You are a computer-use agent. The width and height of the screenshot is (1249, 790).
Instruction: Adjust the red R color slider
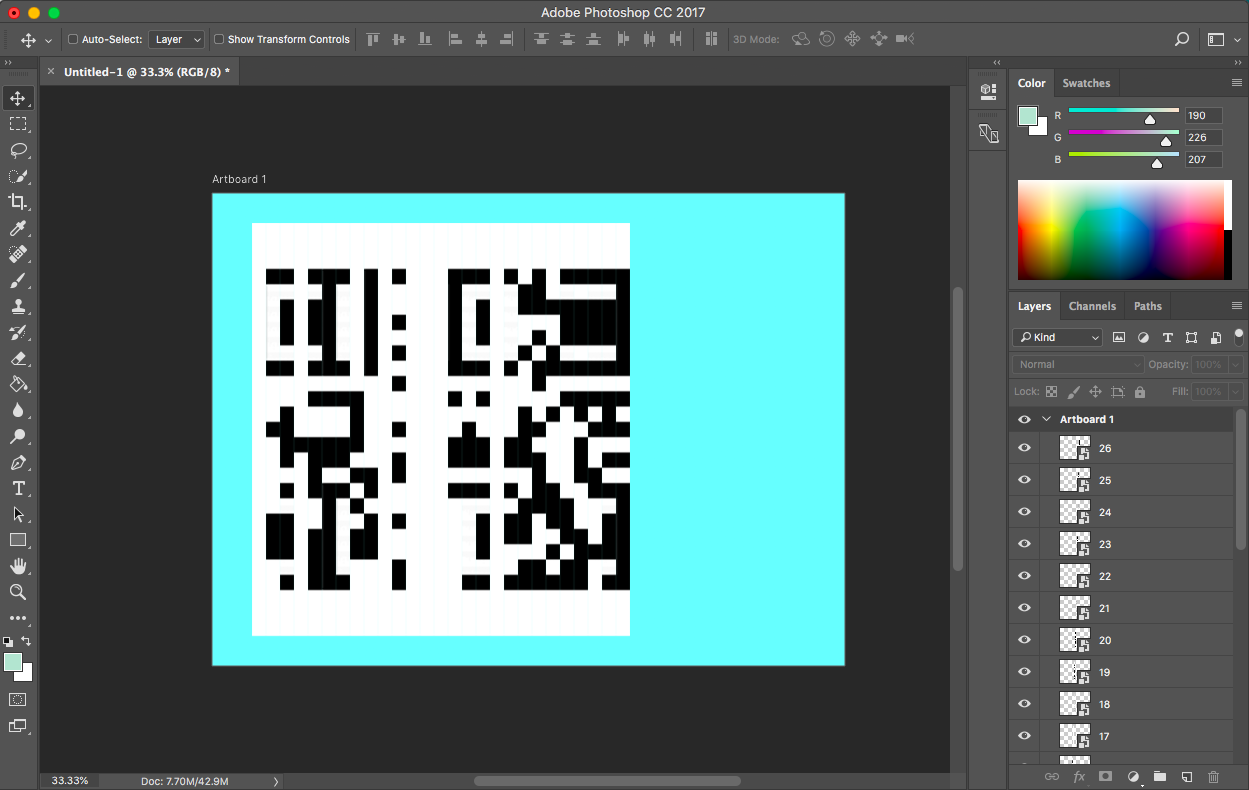pyautogui.click(x=1150, y=119)
